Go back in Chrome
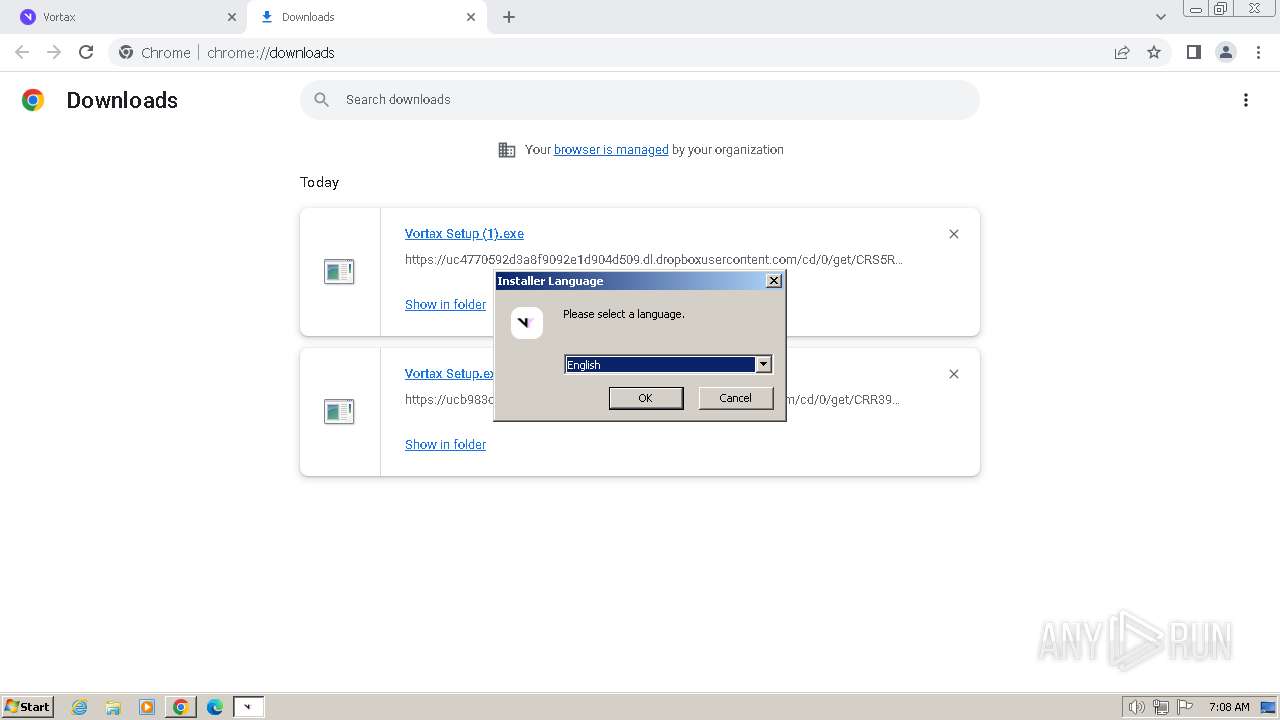Screen dimensions: 1280x720 (22, 52)
